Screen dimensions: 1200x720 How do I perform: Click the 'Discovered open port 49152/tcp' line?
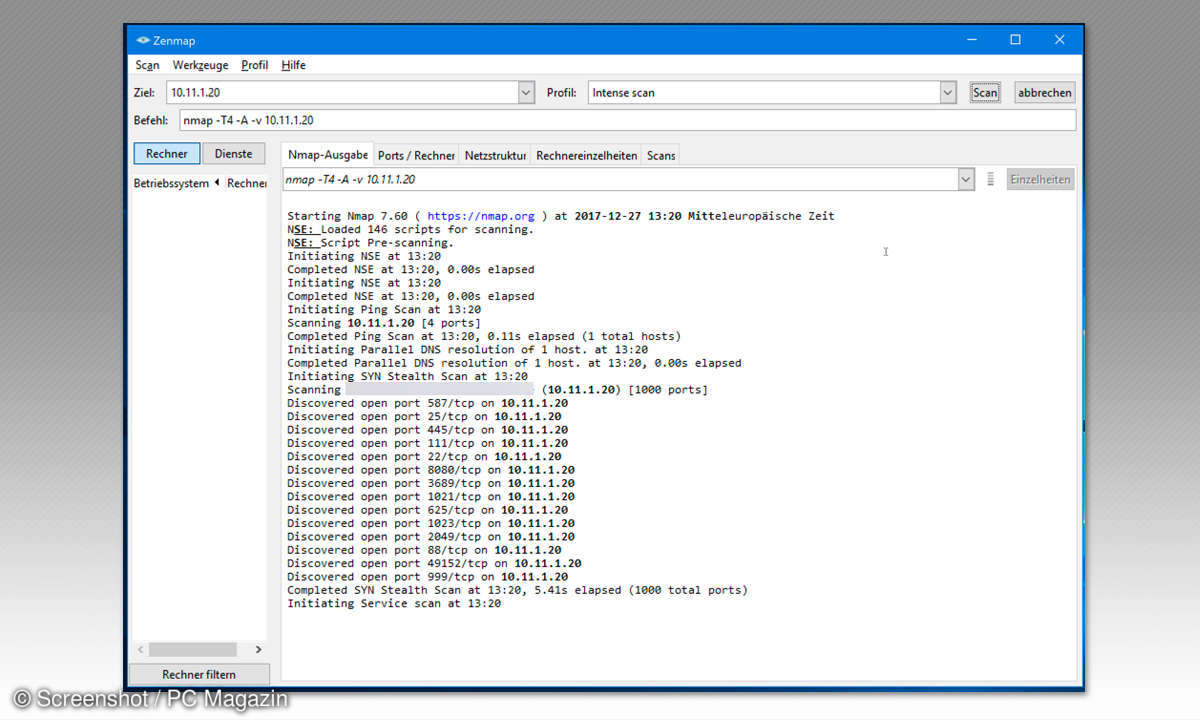[x=434, y=563]
